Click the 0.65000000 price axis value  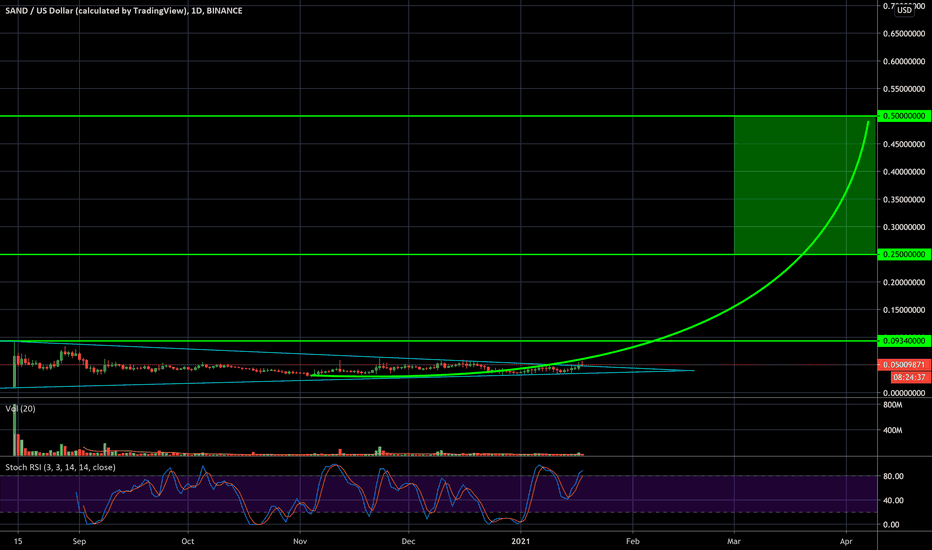[903, 34]
